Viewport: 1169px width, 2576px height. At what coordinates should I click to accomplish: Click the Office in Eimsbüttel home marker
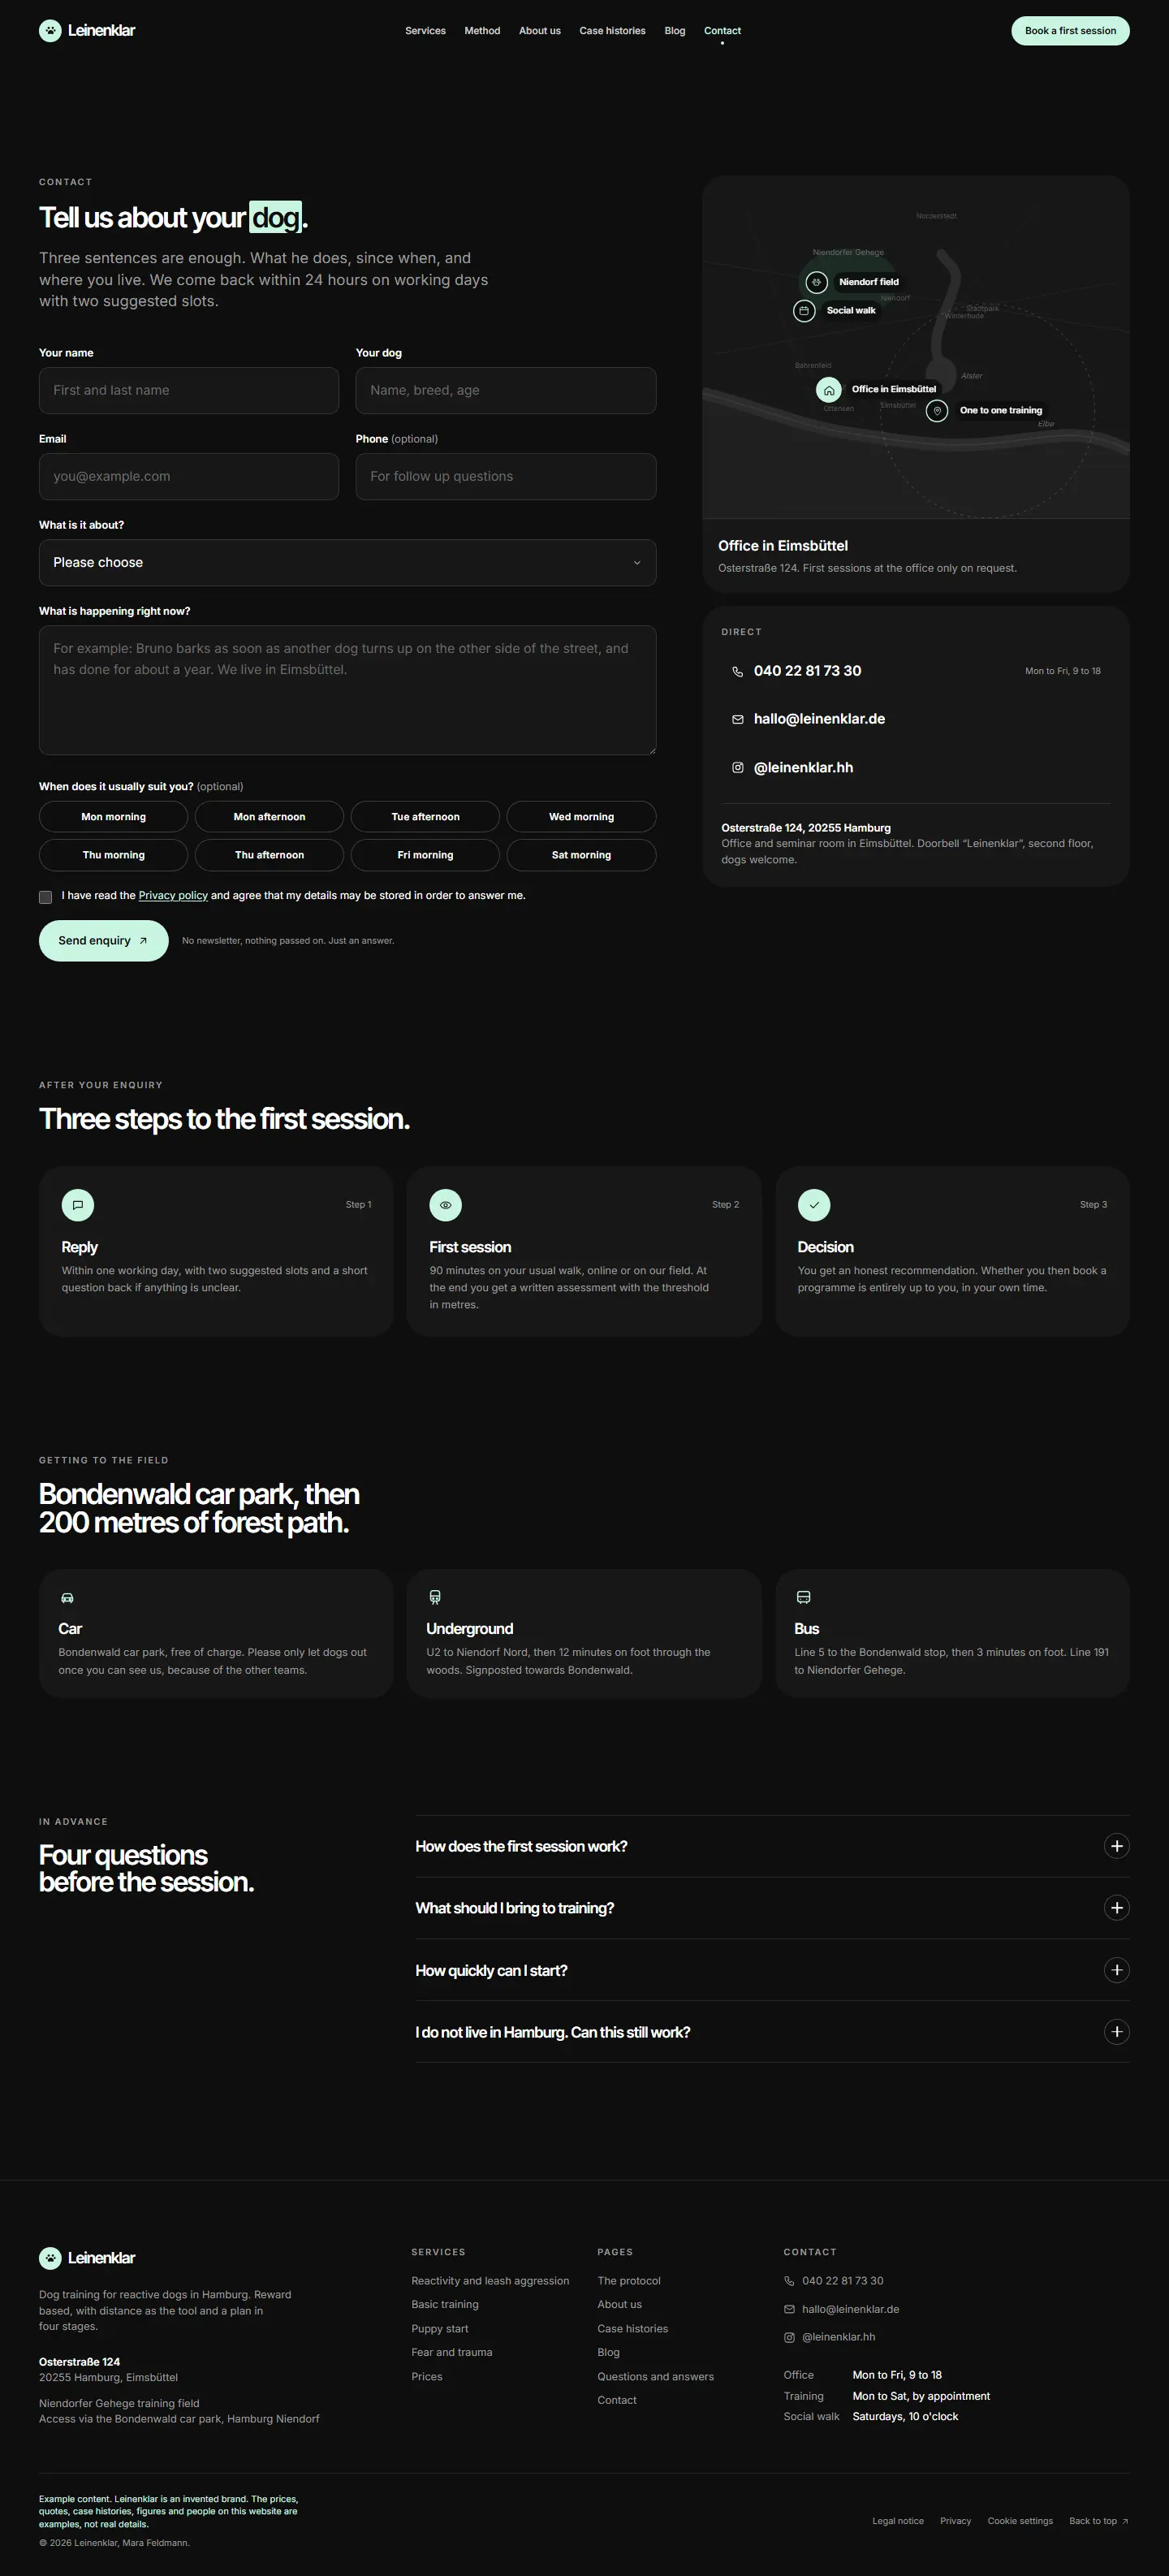pos(828,390)
